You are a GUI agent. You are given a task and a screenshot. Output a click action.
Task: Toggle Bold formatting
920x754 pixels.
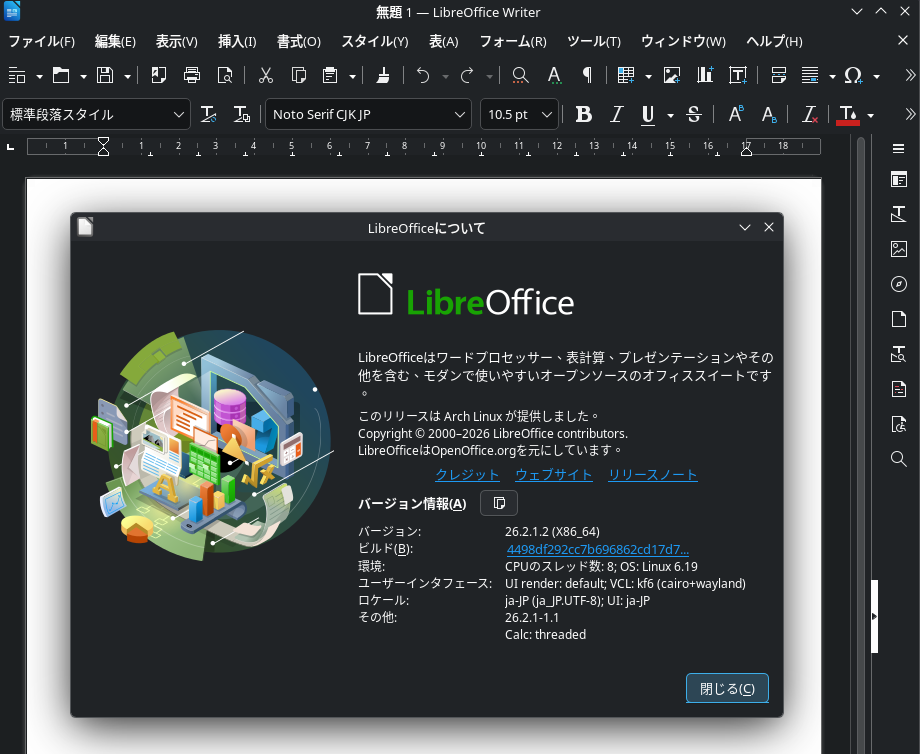coord(584,115)
